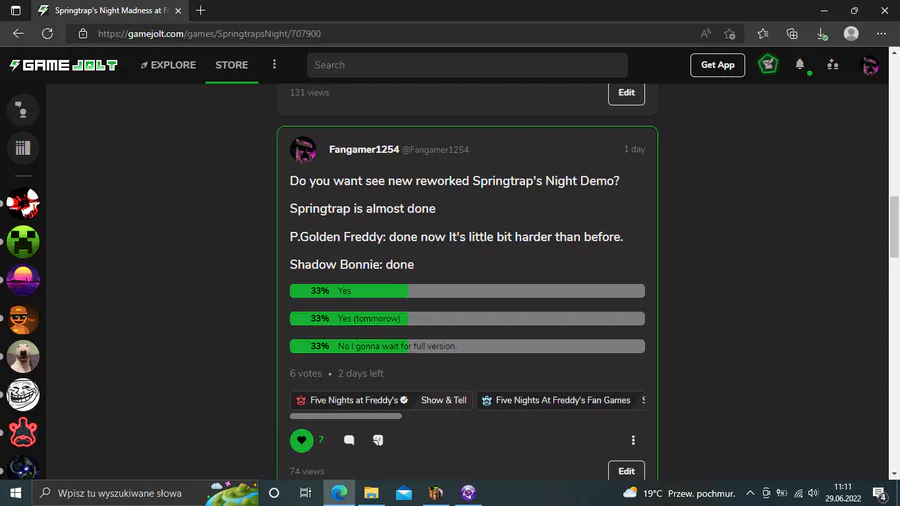Open Task View on the taskbar

pyautogui.click(x=305, y=493)
